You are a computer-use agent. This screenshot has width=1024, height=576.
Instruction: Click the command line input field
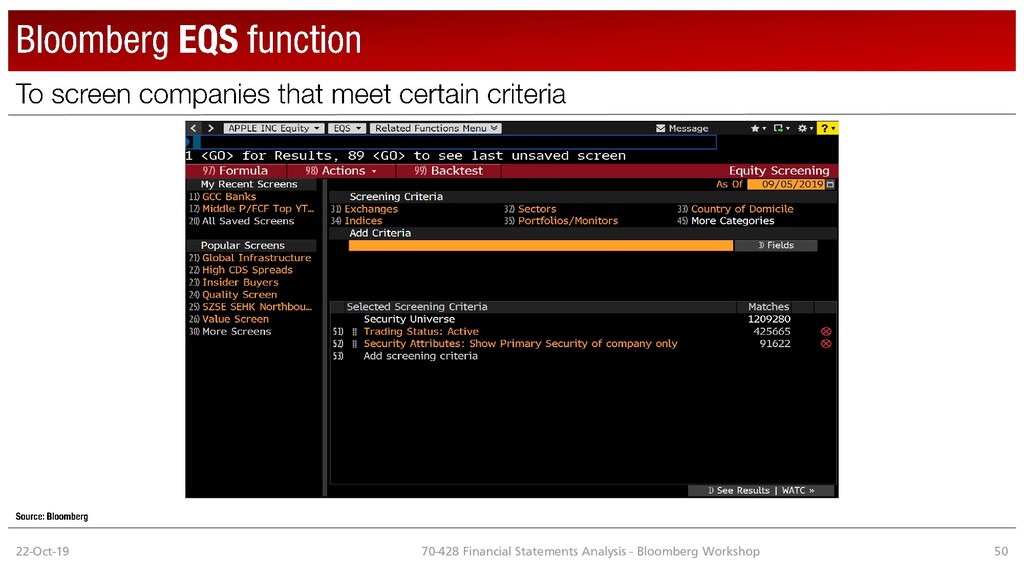click(455, 142)
